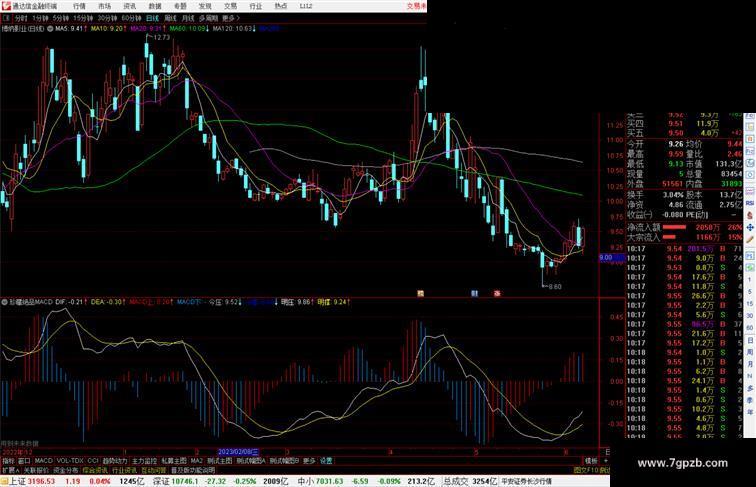756x487 pixels.
Task: Click the yellow marker icon under the candlestick chart
Action: (x=420, y=293)
